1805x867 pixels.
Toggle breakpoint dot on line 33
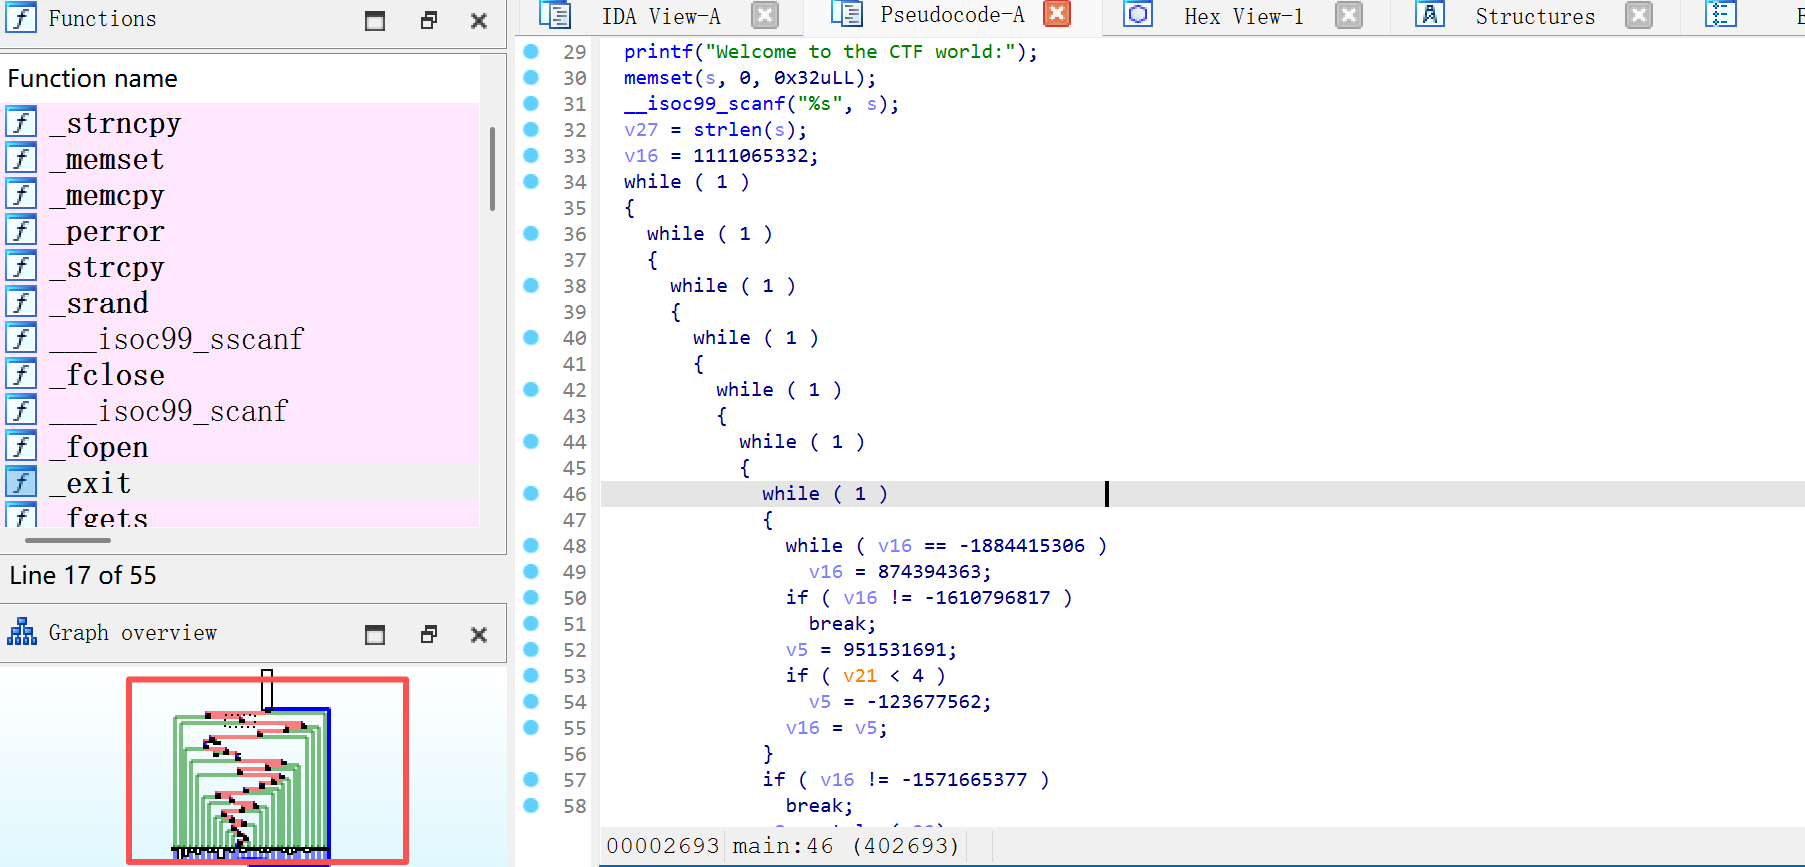coord(531,155)
